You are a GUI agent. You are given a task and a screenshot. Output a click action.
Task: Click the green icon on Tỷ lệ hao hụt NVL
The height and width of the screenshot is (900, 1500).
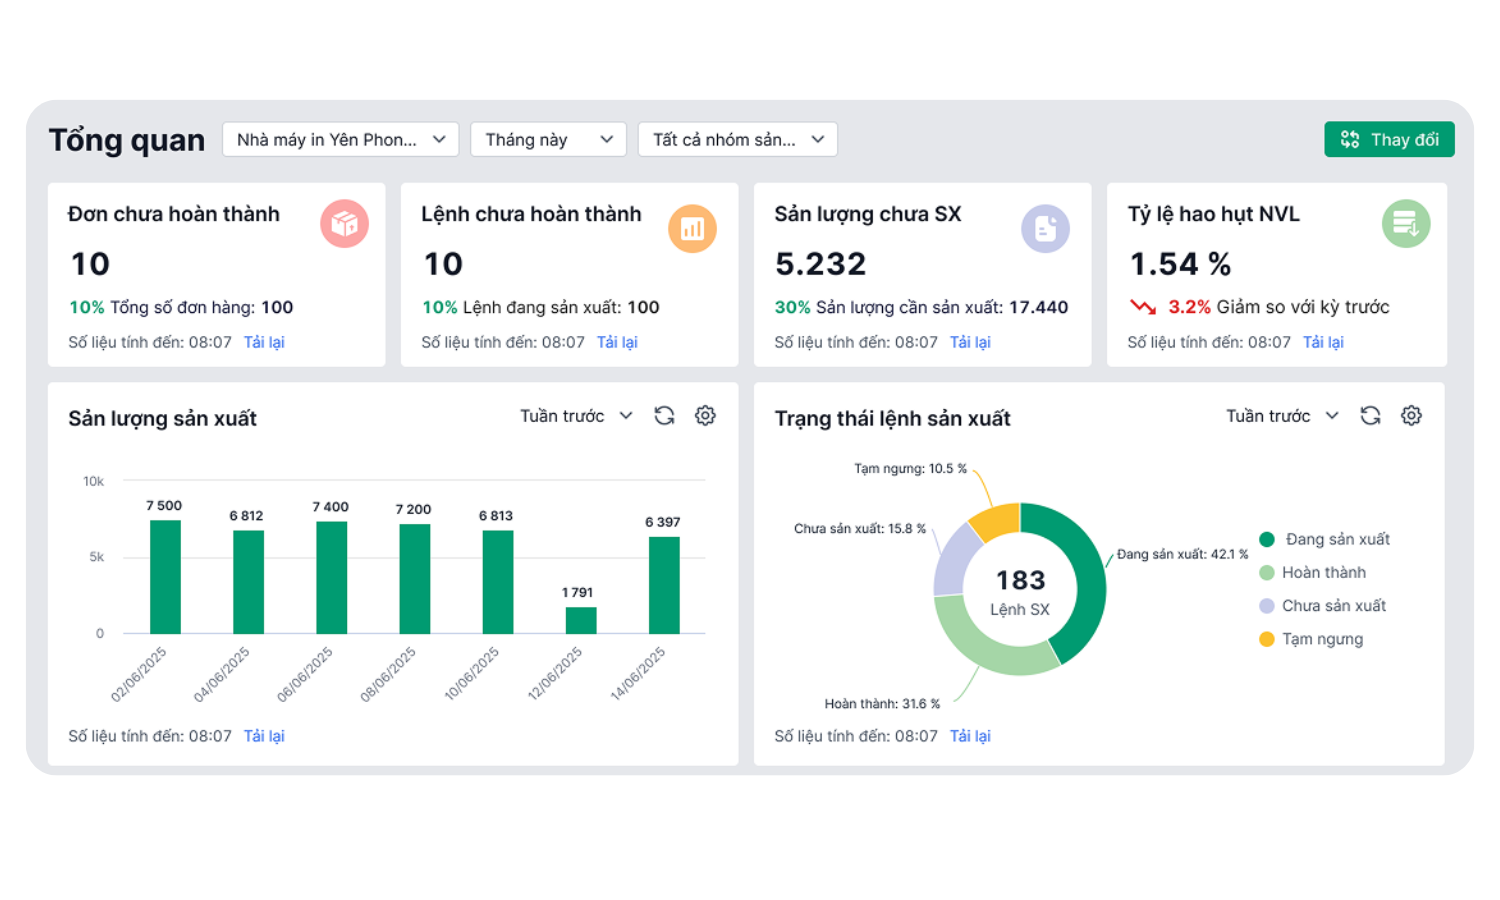point(1405,224)
